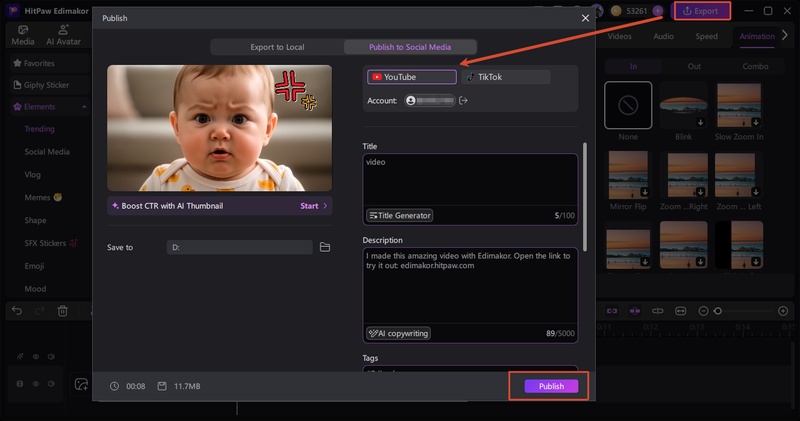This screenshot has width=800, height=421.
Task: Select the Trending elements category
Action: point(39,129)
